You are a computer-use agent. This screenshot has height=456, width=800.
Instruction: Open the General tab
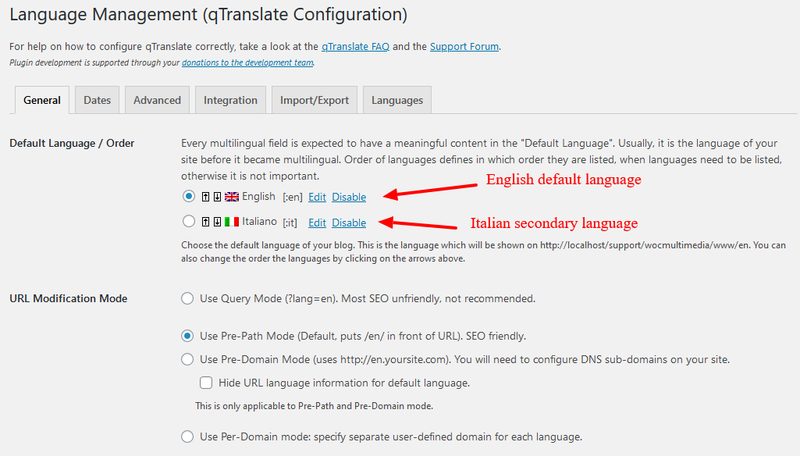pyautogui.click(x=42, y=100)
